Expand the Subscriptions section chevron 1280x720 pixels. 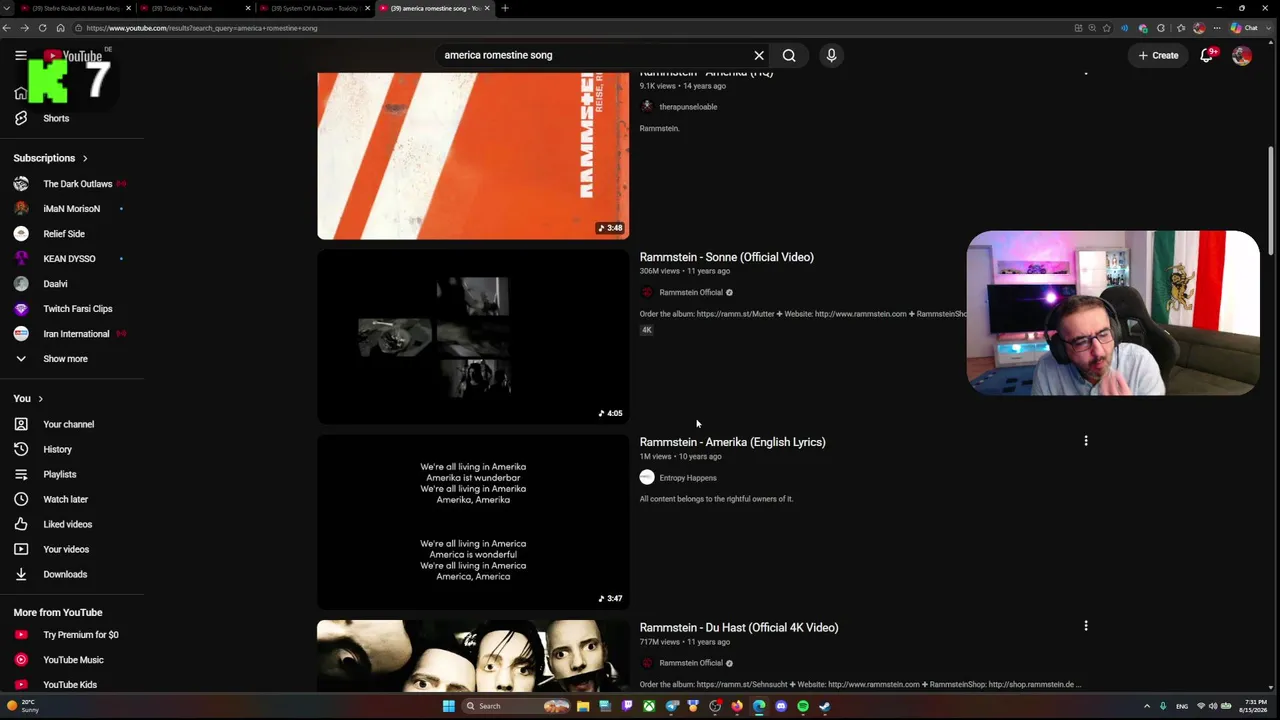[x=85, y=158]
